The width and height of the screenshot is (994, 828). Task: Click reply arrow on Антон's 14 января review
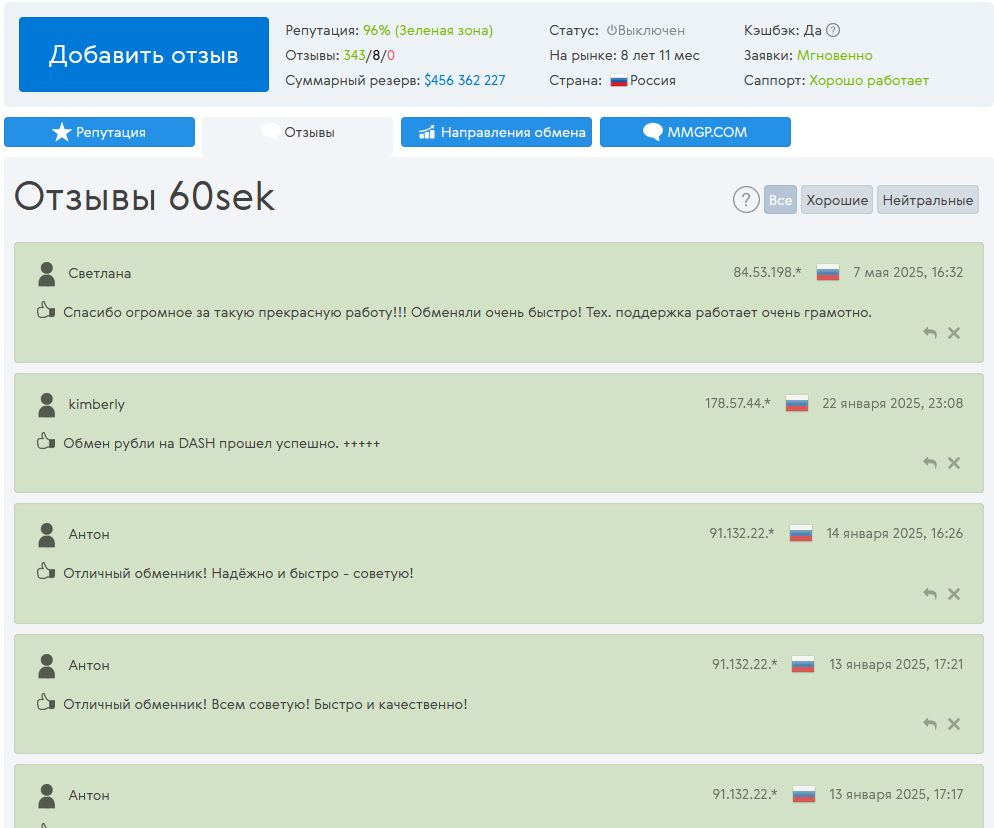[930, 594]
